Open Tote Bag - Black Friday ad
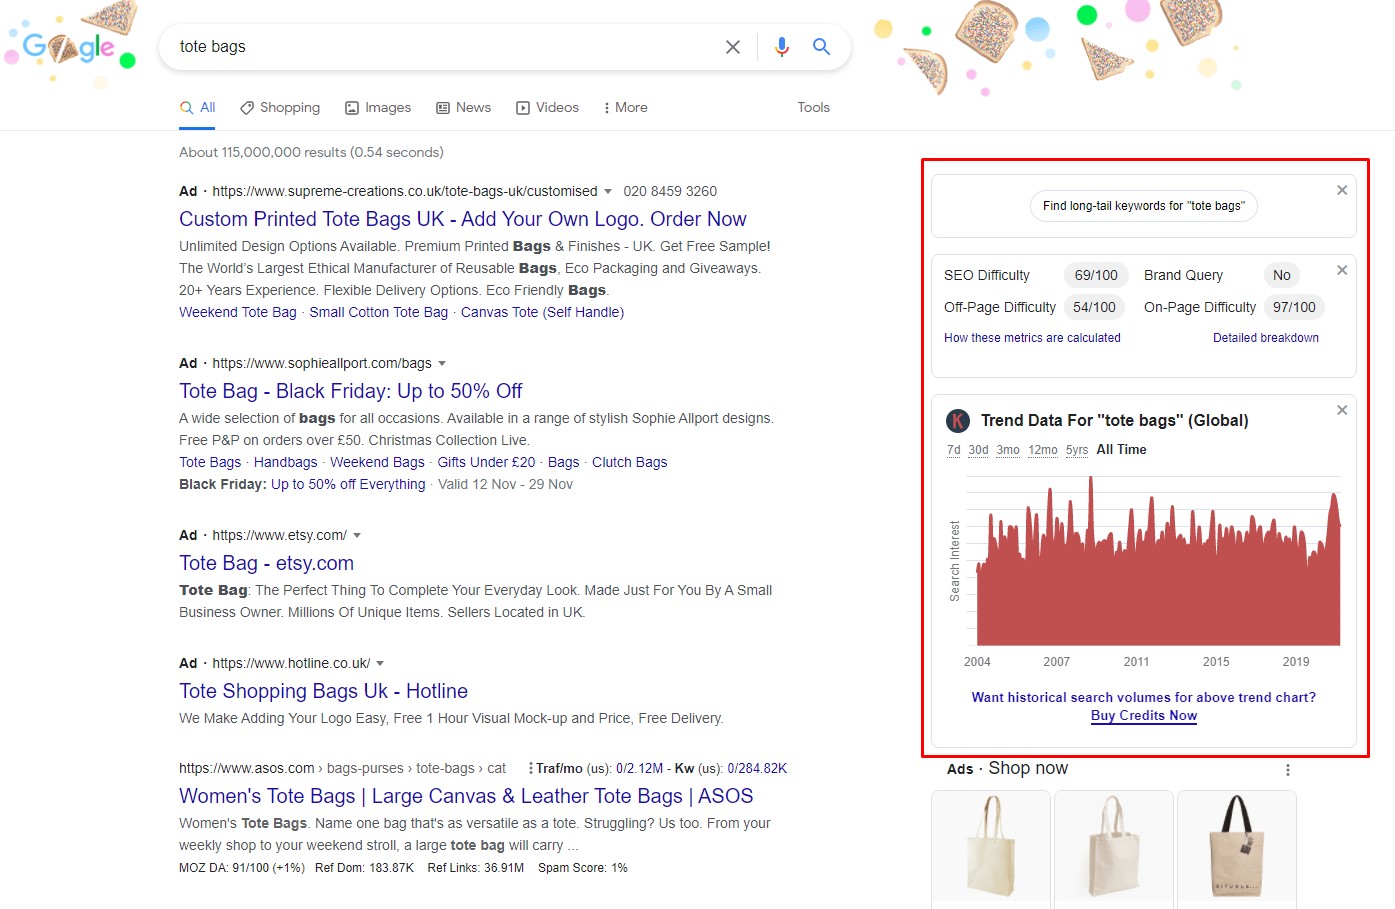1395x909 pixels. point(351,391)
